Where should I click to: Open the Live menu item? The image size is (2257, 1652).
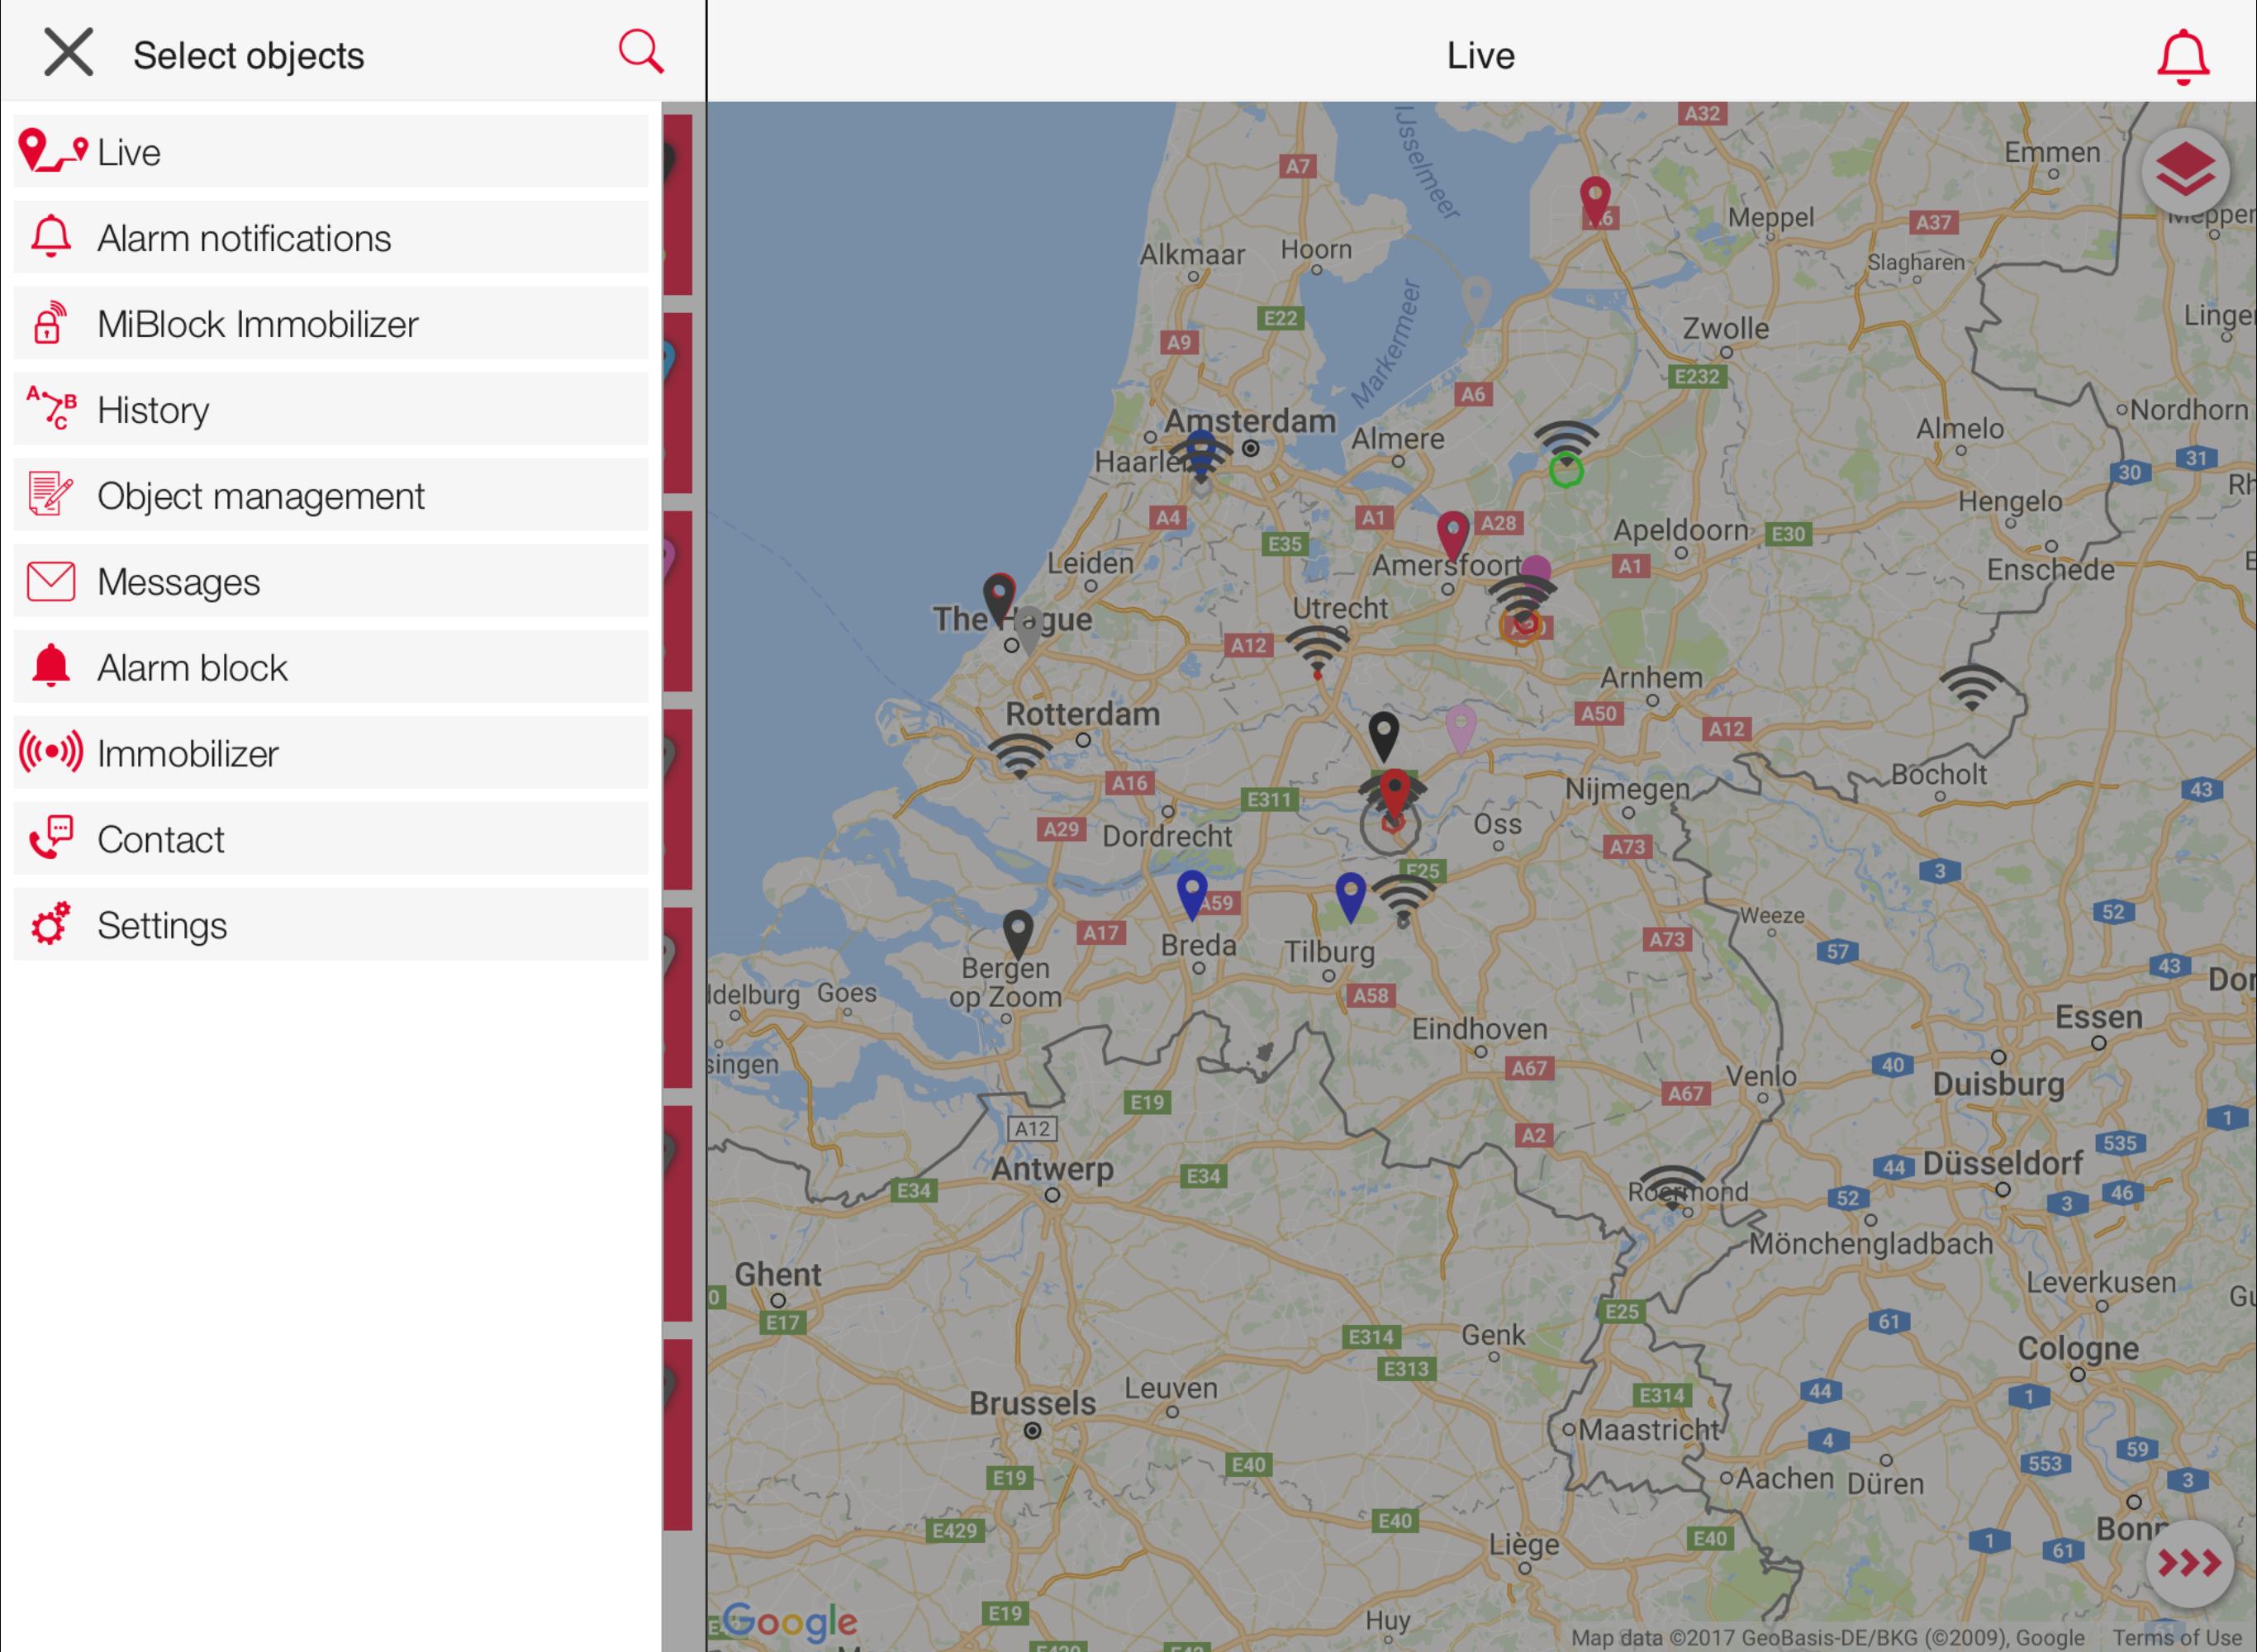tap(331, 152)
